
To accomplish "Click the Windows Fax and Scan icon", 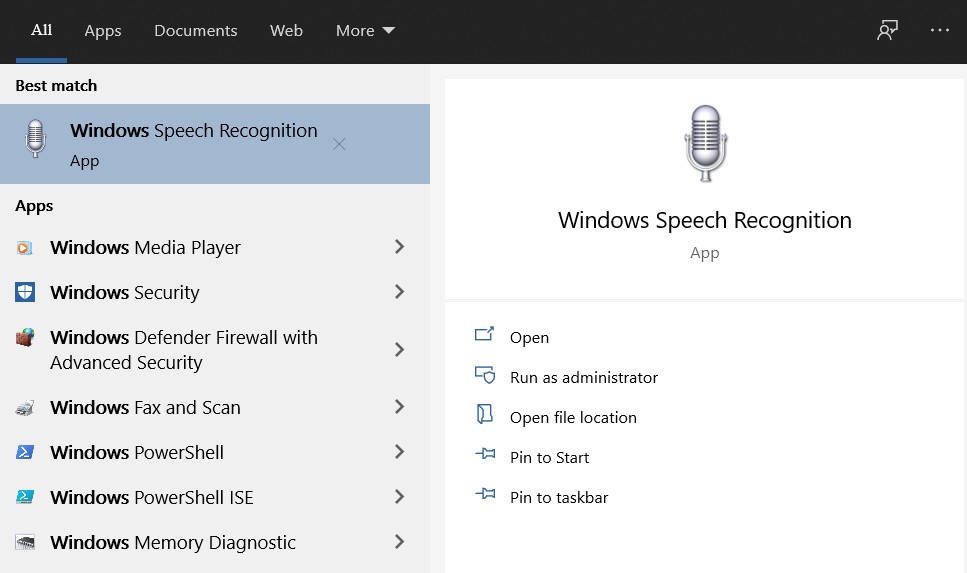I will (x=25, y=408).
